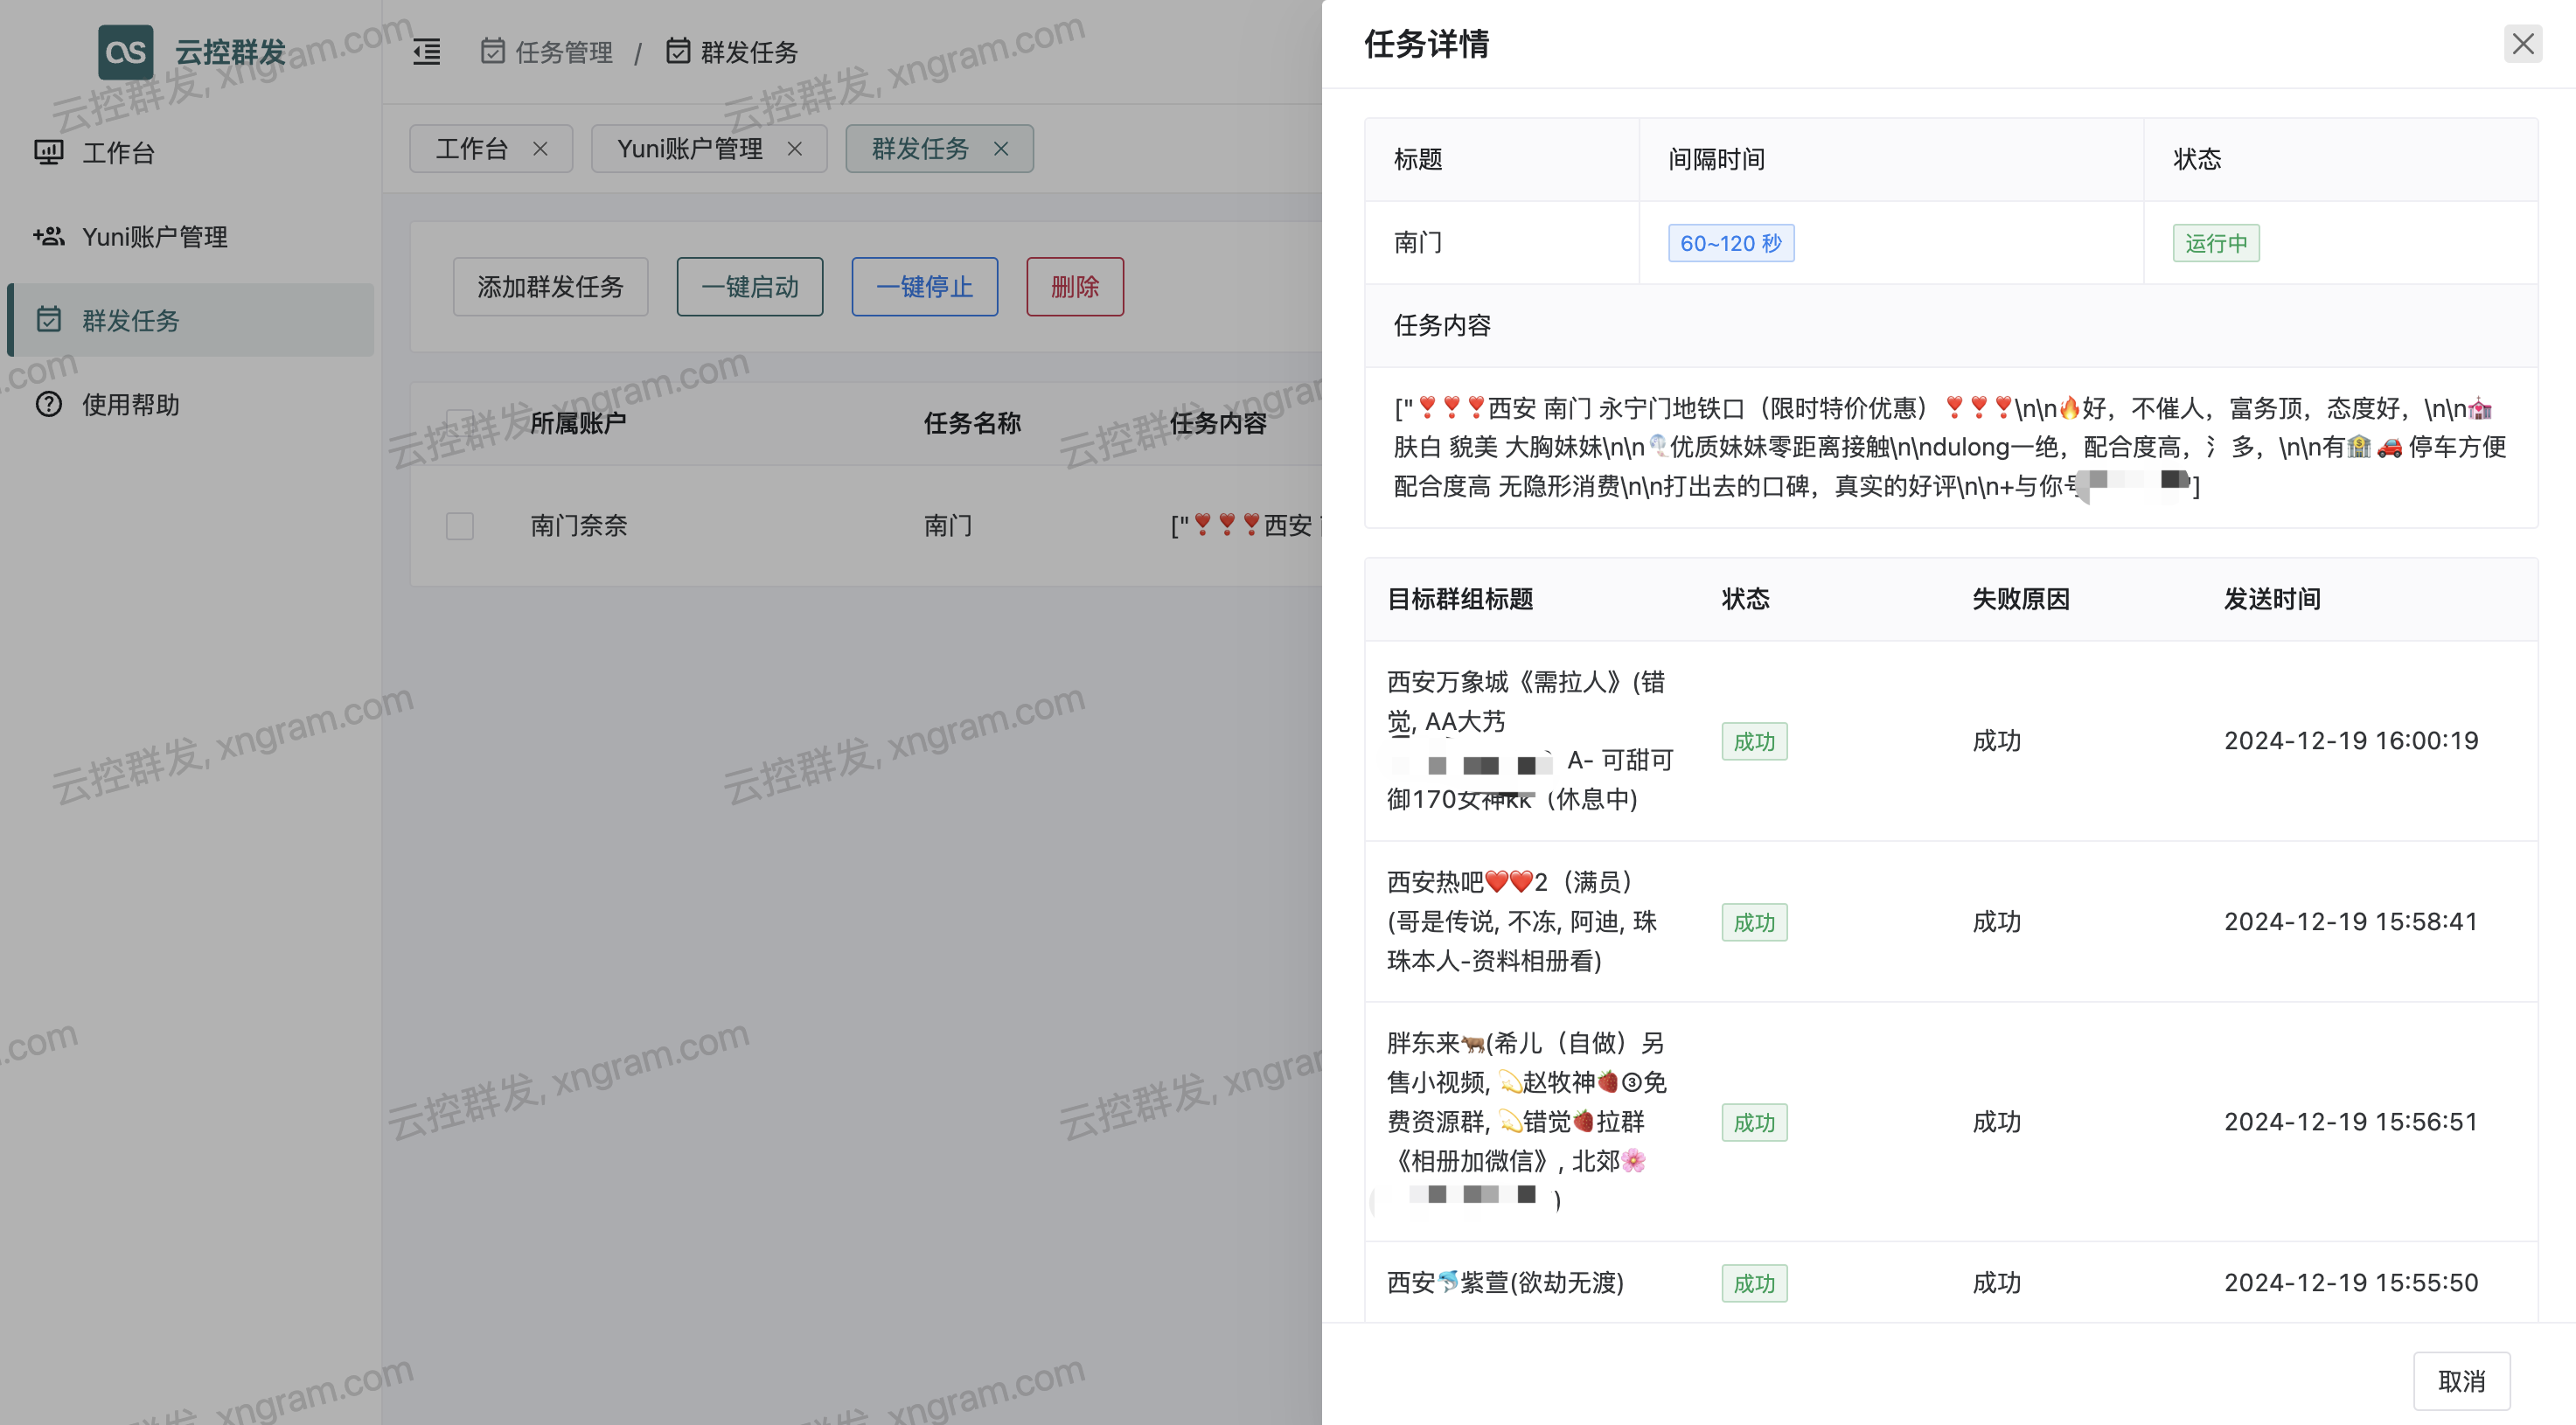Collapse the left sidebar navigation
This screenshot has width=2576, height=1425.
pyautogui.click(x=426, y=52)
